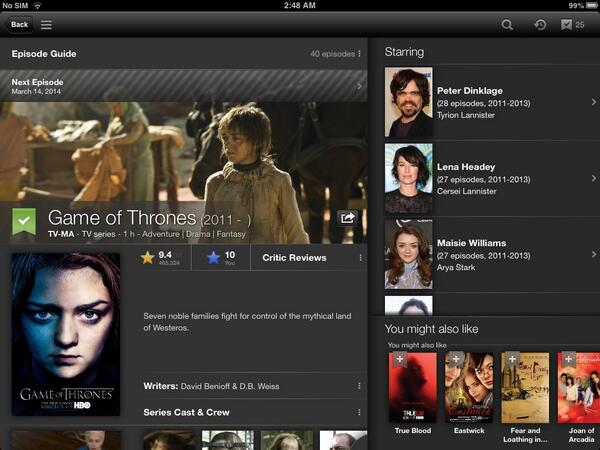The height and width of the screenshot is (450, 600).
Task: Open Peter Dinklage's photo
Action: pos(409,102)
